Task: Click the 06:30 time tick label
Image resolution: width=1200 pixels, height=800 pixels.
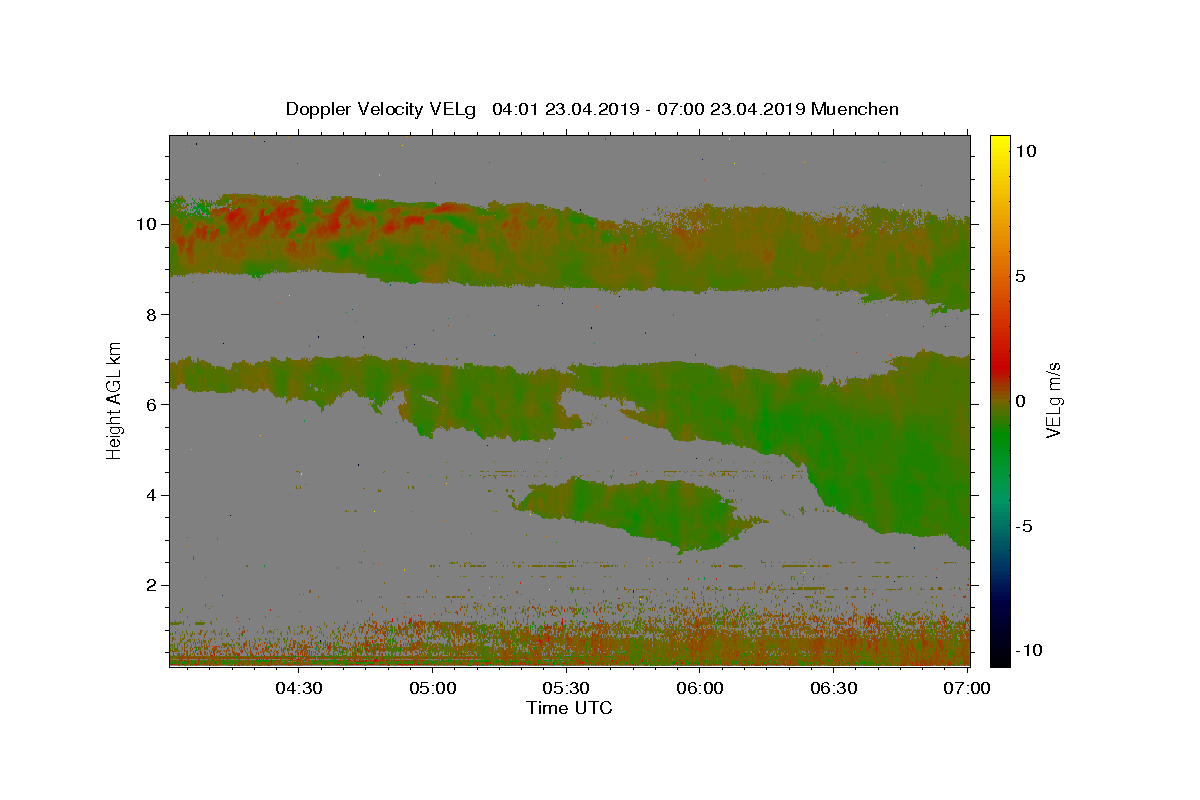Action: pos(834,688)
